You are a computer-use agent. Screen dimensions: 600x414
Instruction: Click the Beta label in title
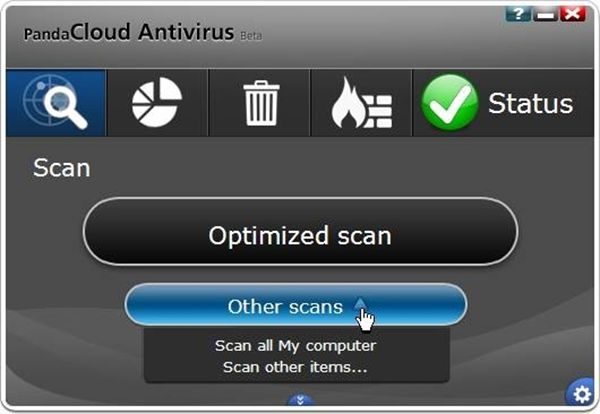pyautogui.click(x=251, y=36)
